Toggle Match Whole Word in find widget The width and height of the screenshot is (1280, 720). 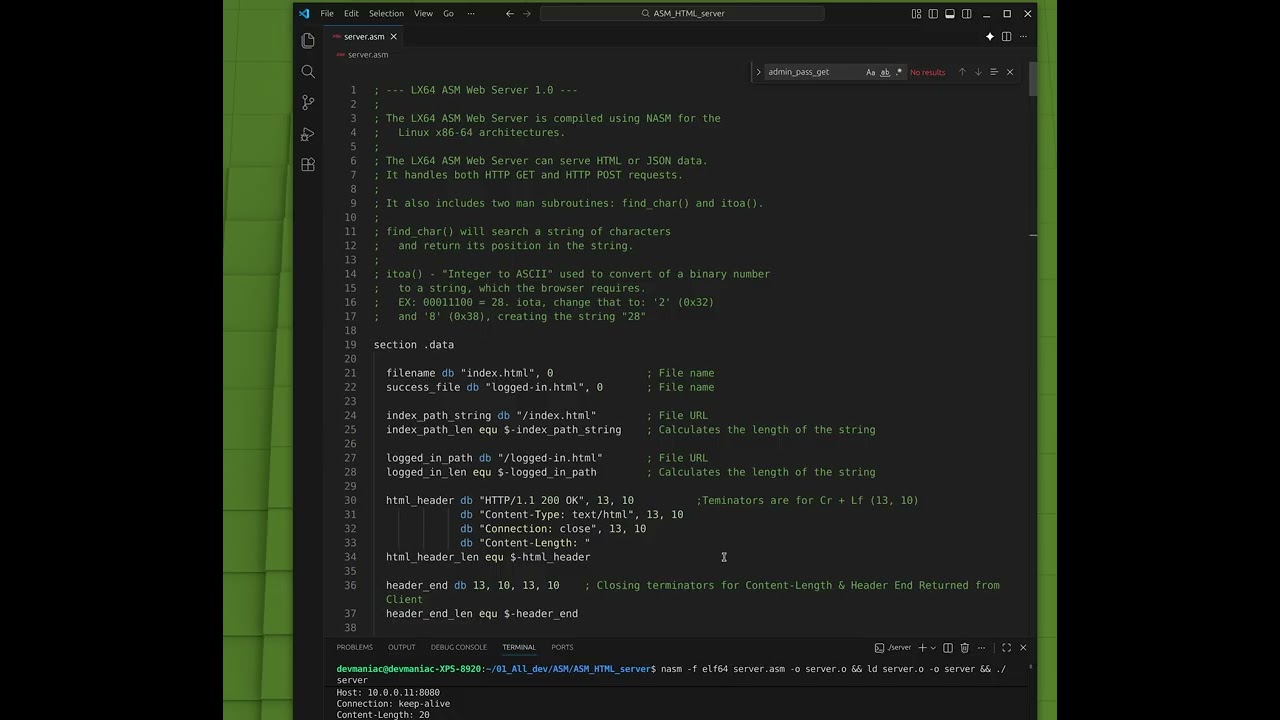coord(885,72)
